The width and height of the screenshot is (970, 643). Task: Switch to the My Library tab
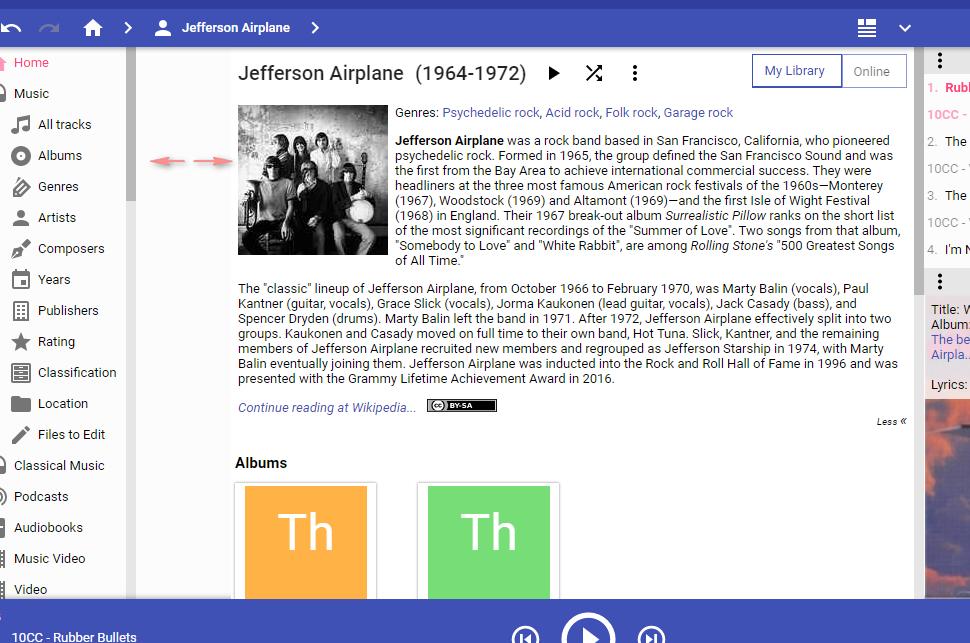pyautogui.click(x=795, y=71)
